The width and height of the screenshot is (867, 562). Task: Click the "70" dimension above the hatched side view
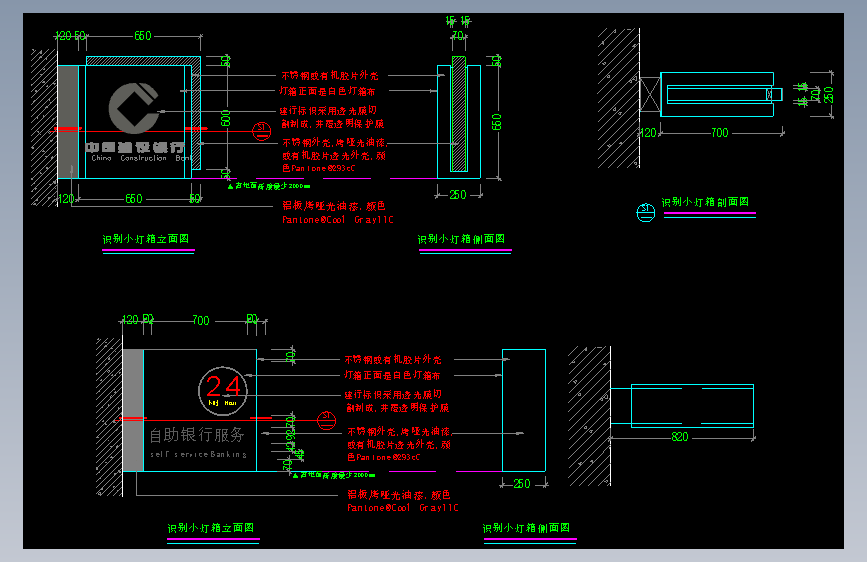458,35
